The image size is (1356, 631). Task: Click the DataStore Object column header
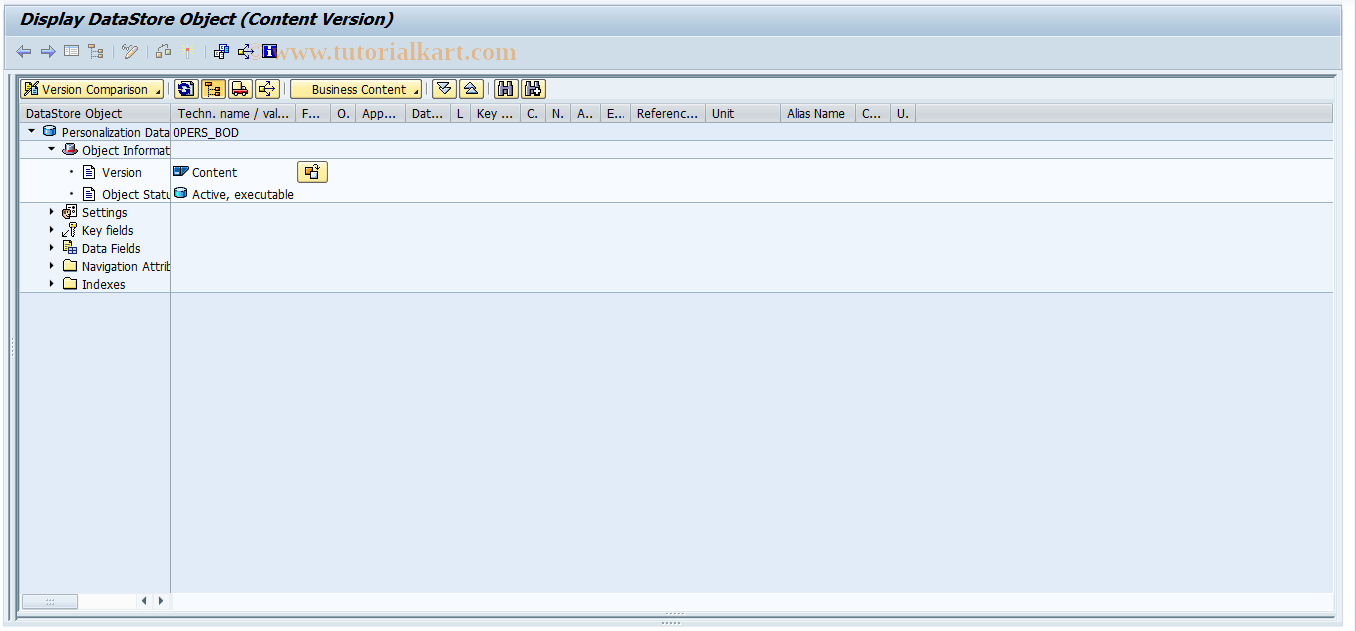pos(95,113)
